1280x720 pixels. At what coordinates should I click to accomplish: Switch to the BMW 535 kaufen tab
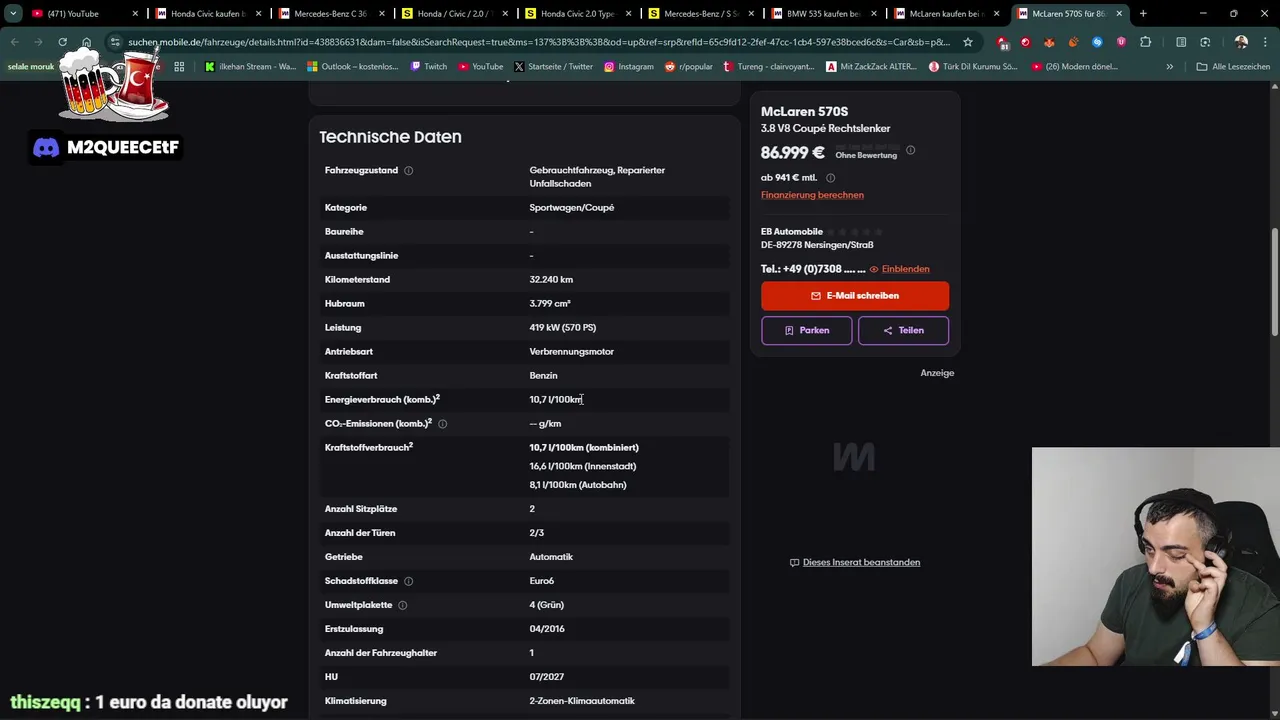pos(824,14)
